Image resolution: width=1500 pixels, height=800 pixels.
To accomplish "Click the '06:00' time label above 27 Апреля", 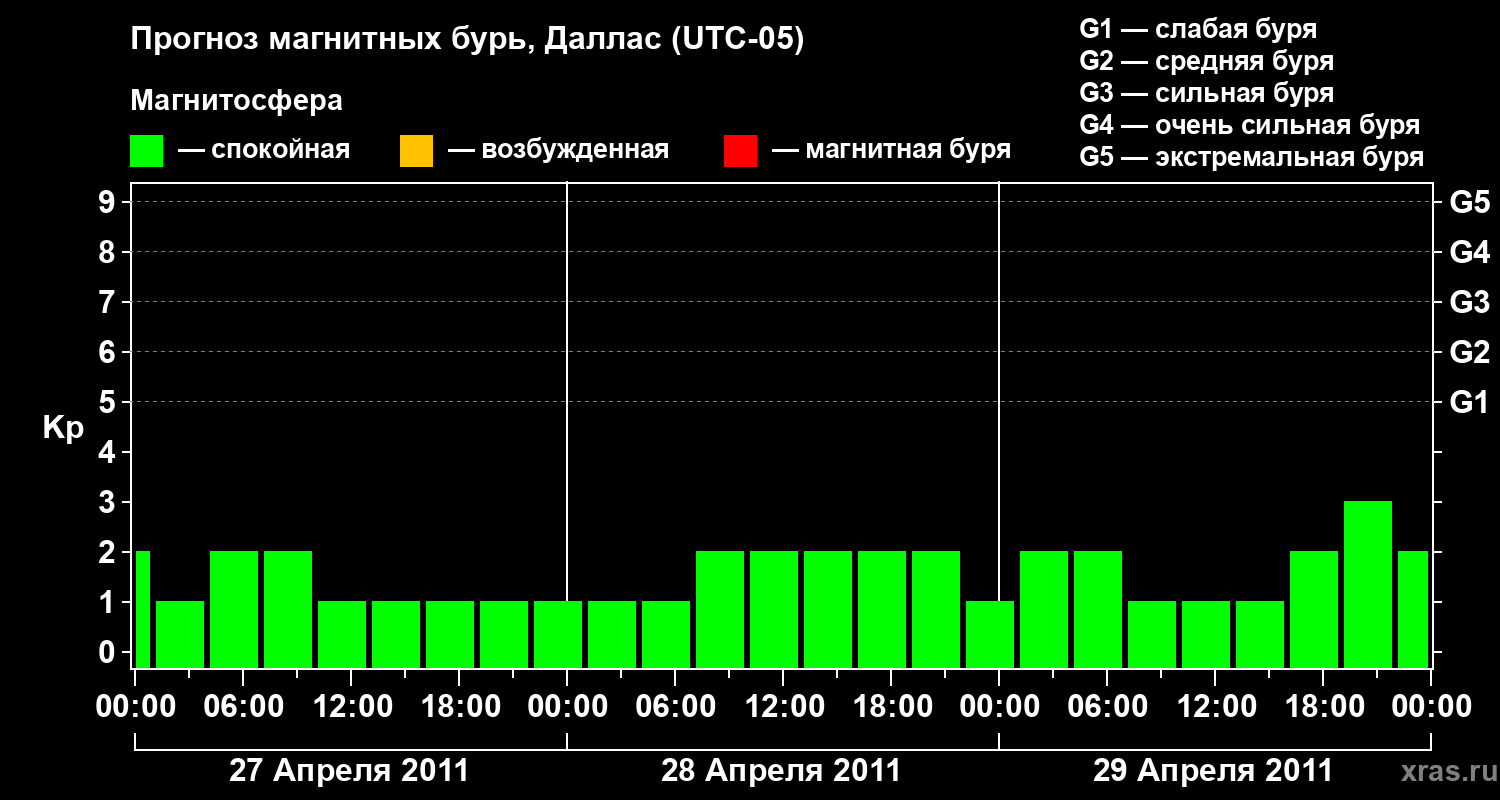I will [x=244, y=707].
